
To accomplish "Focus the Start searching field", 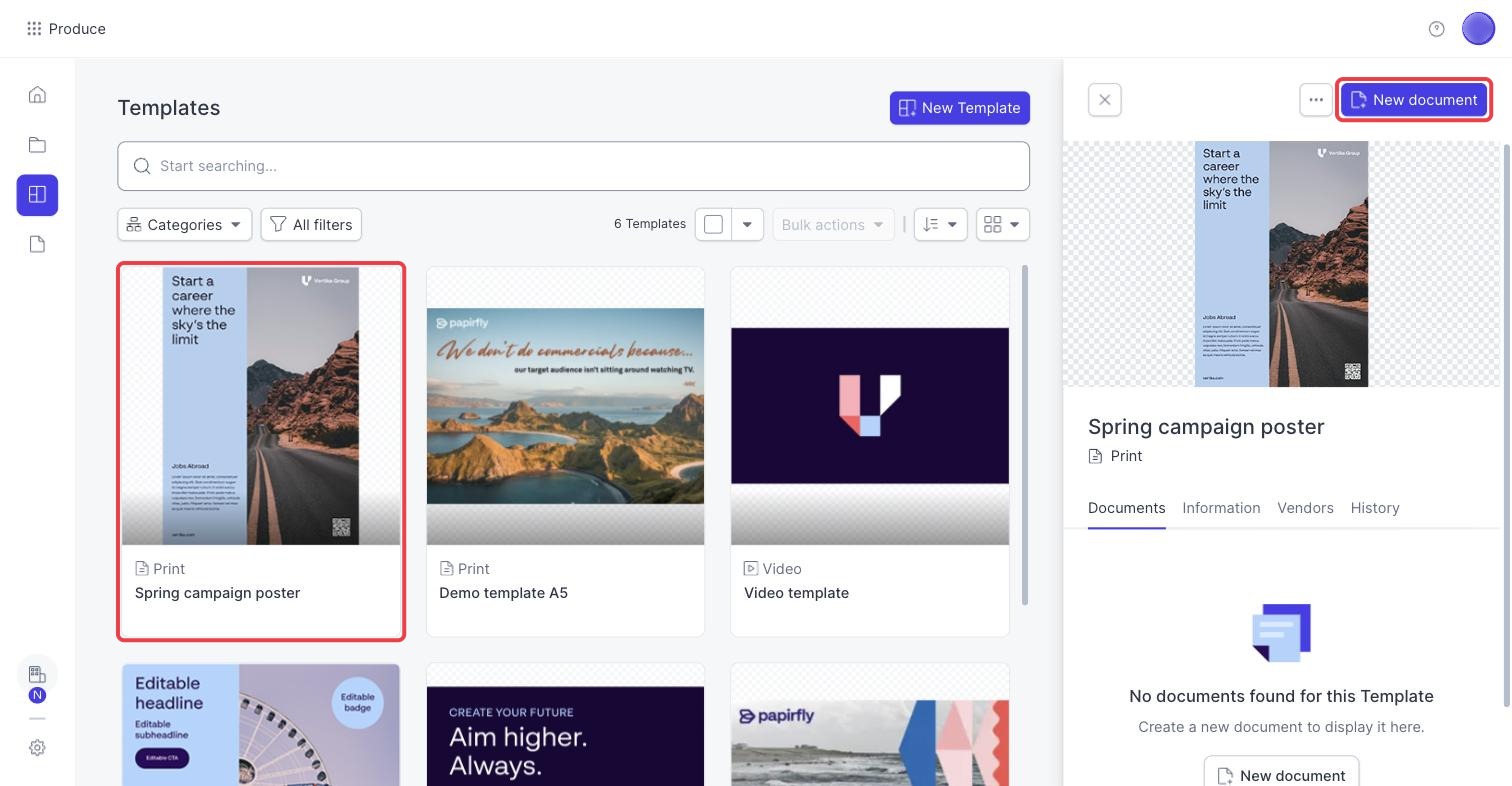I will (x=573, y=166).
